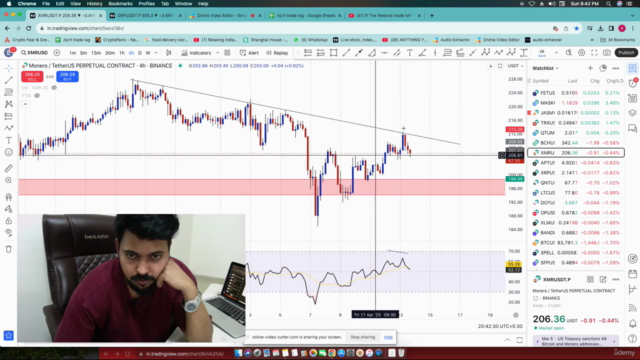Open the History menu in menu bar
640x360 pixels.
94,4
